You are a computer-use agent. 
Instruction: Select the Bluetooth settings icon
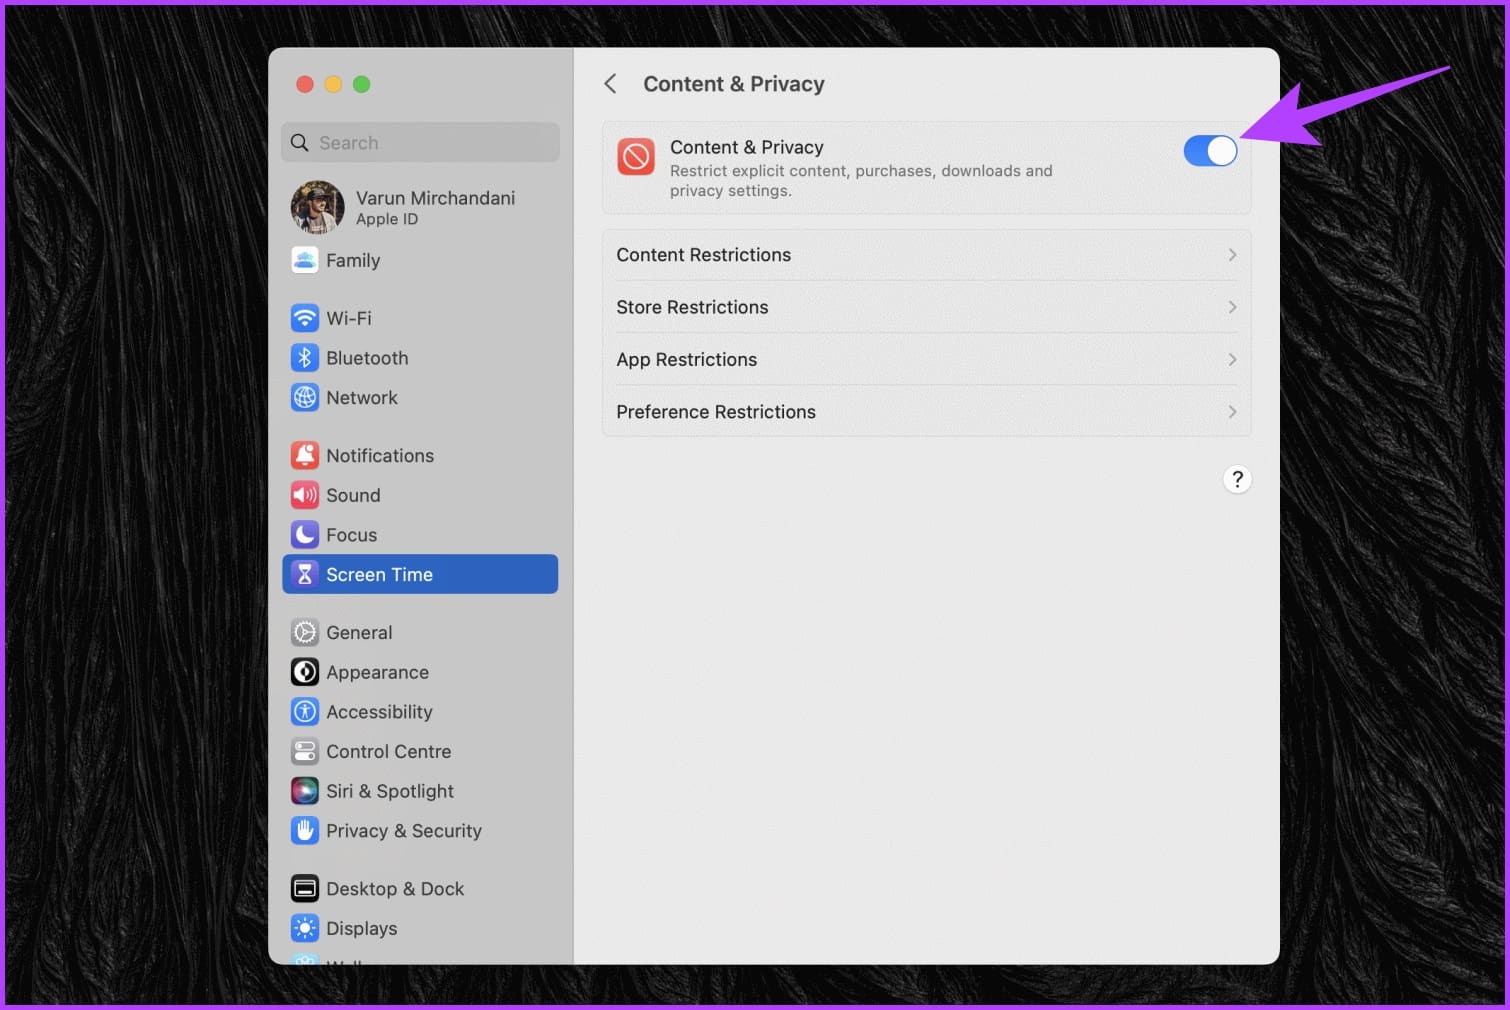[305, 357]
